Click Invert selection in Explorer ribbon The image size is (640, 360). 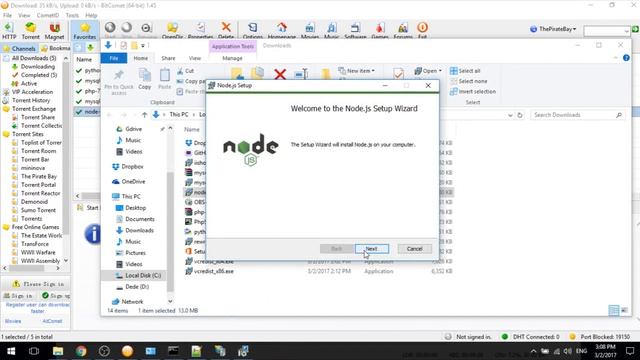click(x=473, y=91)
